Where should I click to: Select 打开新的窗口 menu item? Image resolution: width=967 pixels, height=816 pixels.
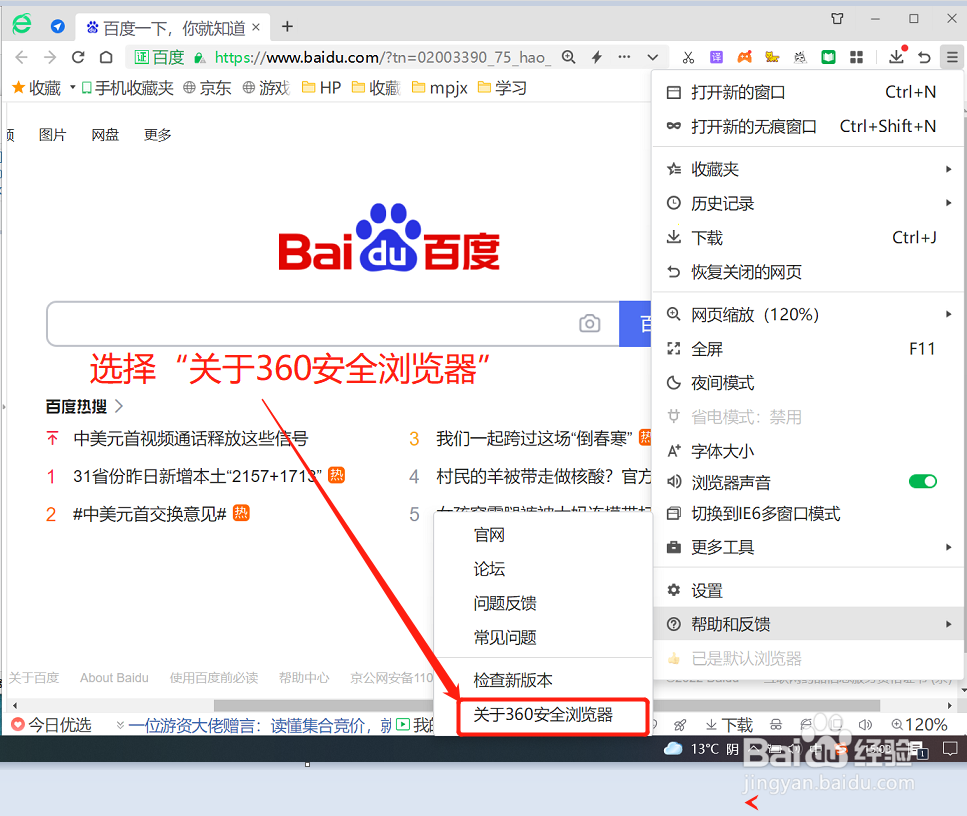[808, 93]
